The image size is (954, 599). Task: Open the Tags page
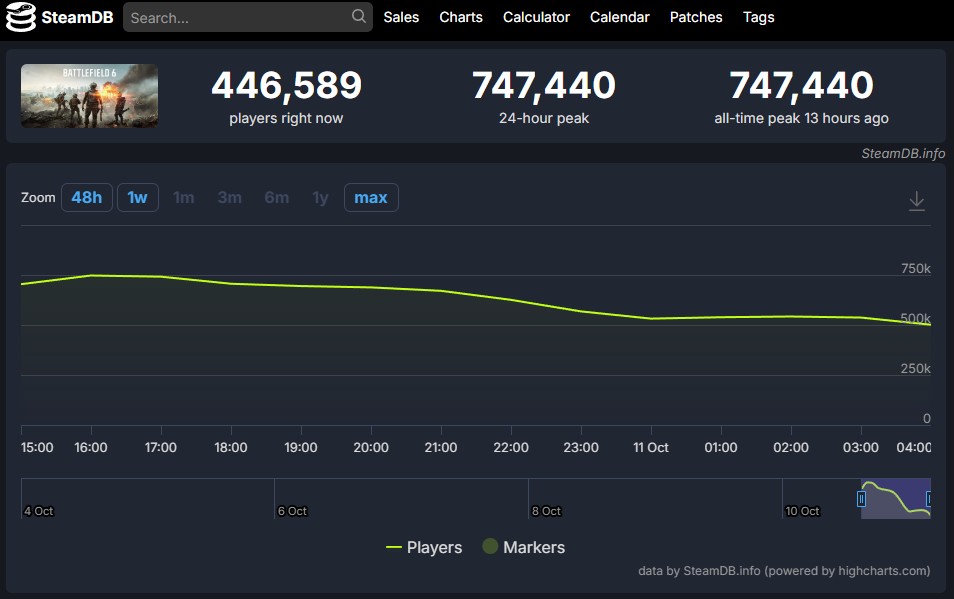758,17
